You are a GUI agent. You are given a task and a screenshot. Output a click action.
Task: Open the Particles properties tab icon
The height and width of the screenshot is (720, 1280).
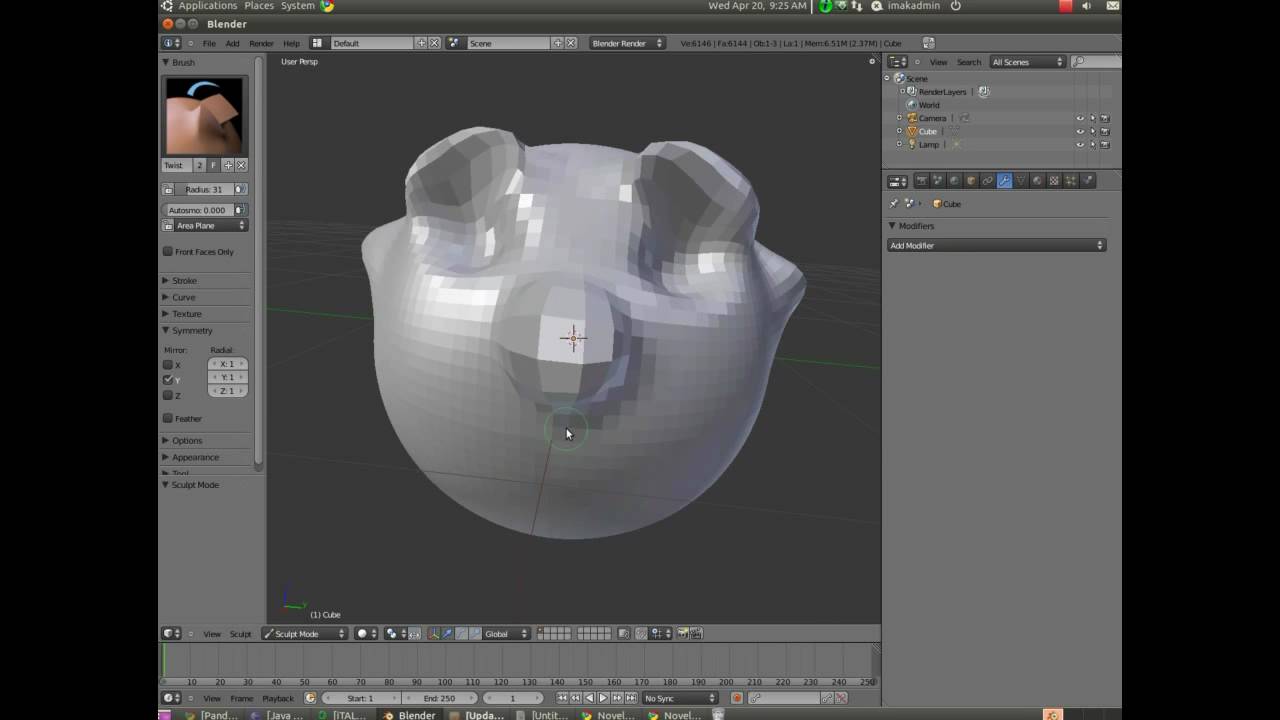[x=1071, y=181]
